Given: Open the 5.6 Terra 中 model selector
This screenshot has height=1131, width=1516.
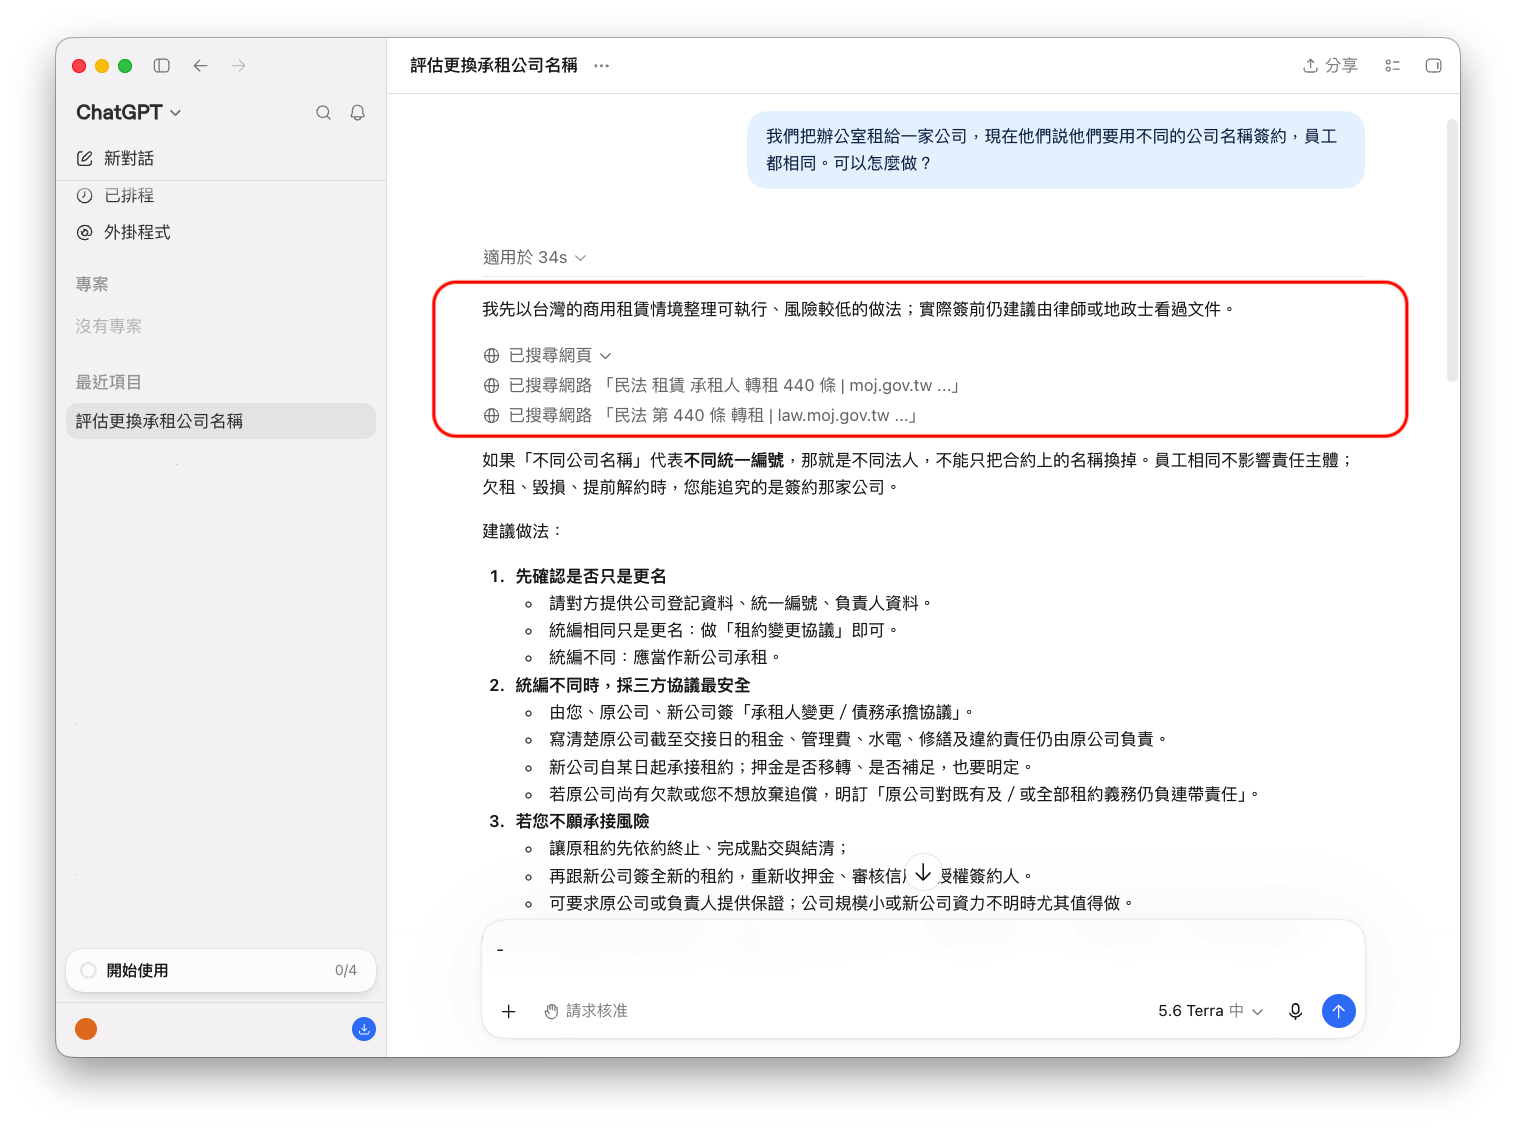Looking at the screenshot, I should [x=1210, y=1011].
